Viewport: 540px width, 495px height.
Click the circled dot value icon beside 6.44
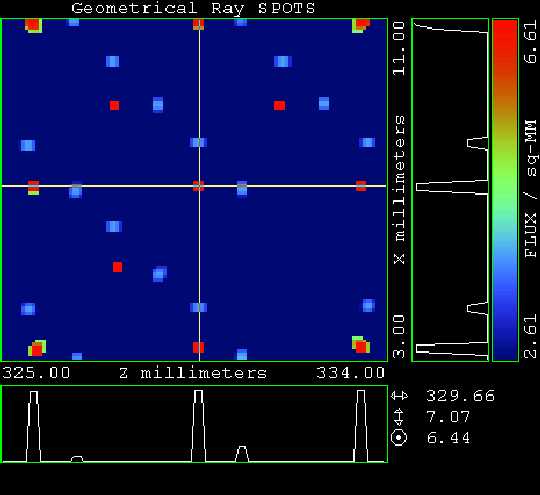[399, 438]
